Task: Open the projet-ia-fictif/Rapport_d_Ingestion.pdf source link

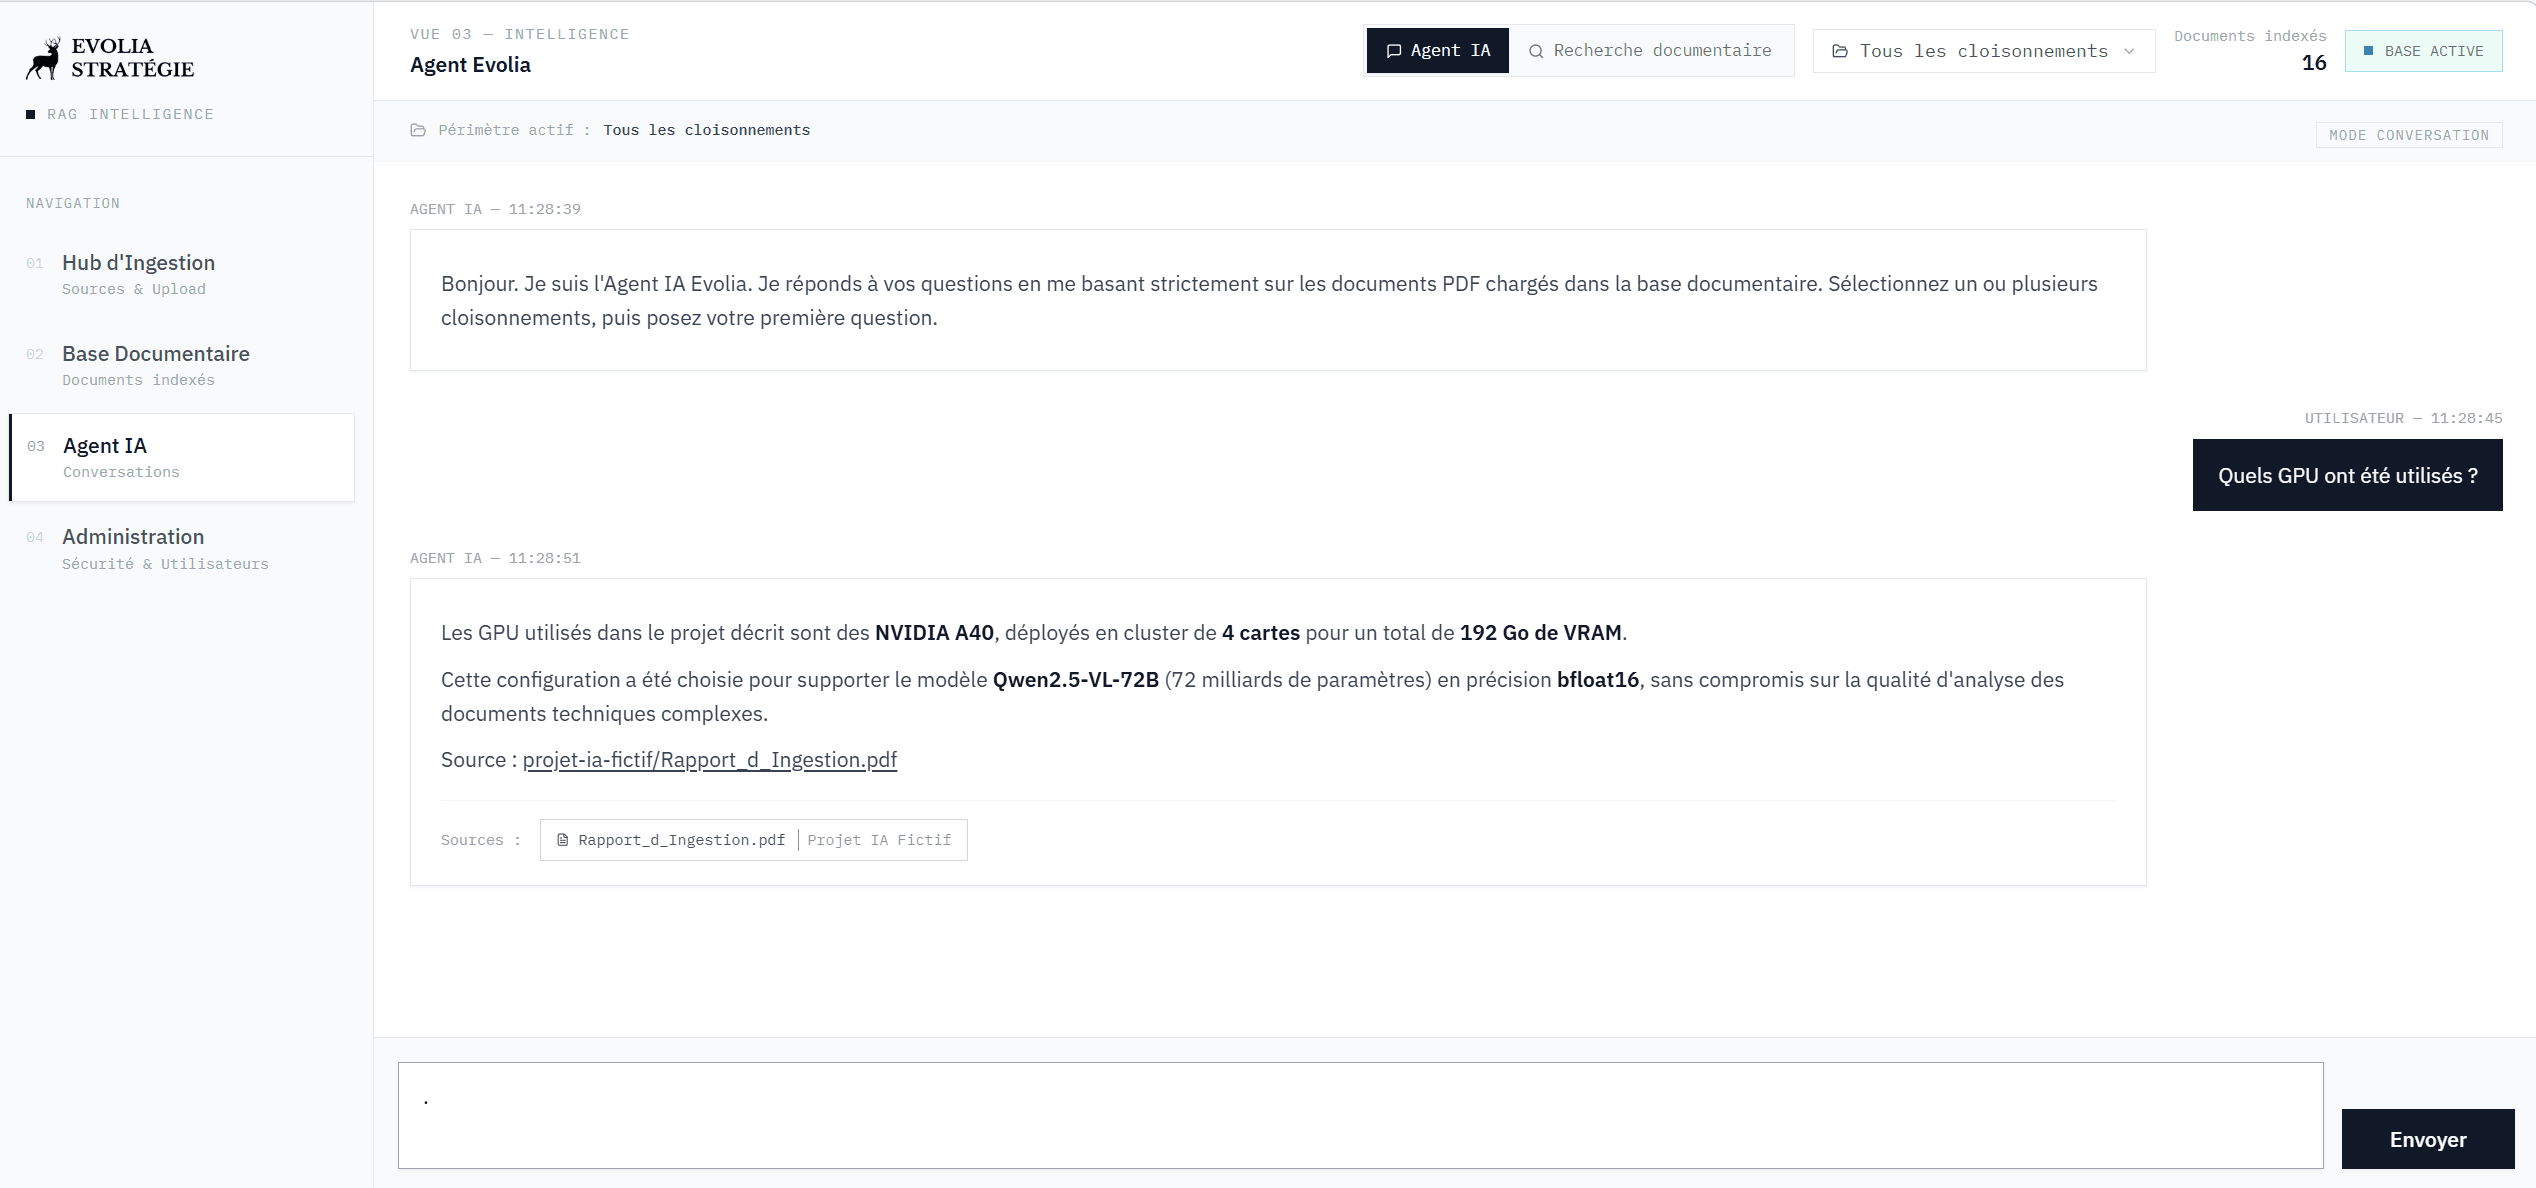Action: coord(709,760)
